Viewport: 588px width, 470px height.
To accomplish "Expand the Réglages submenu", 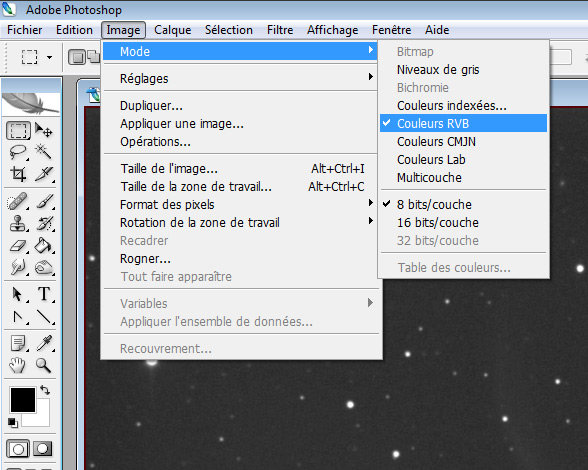I will 240,78.
